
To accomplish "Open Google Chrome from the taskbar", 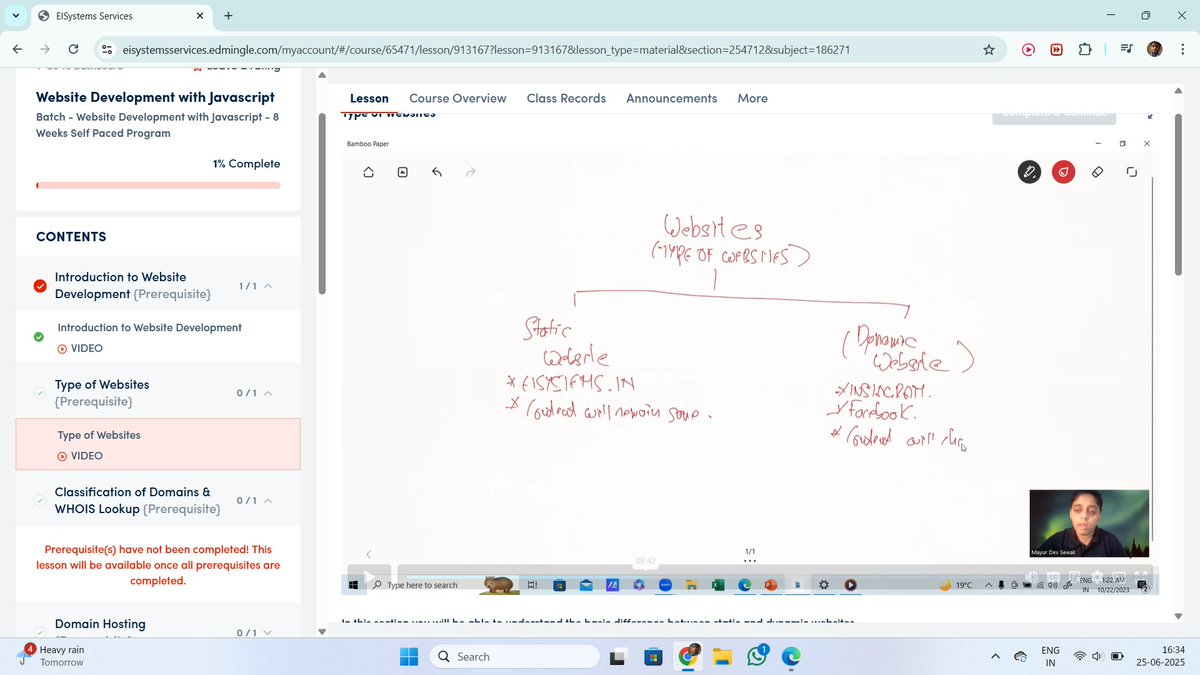I will coord(688,656).
